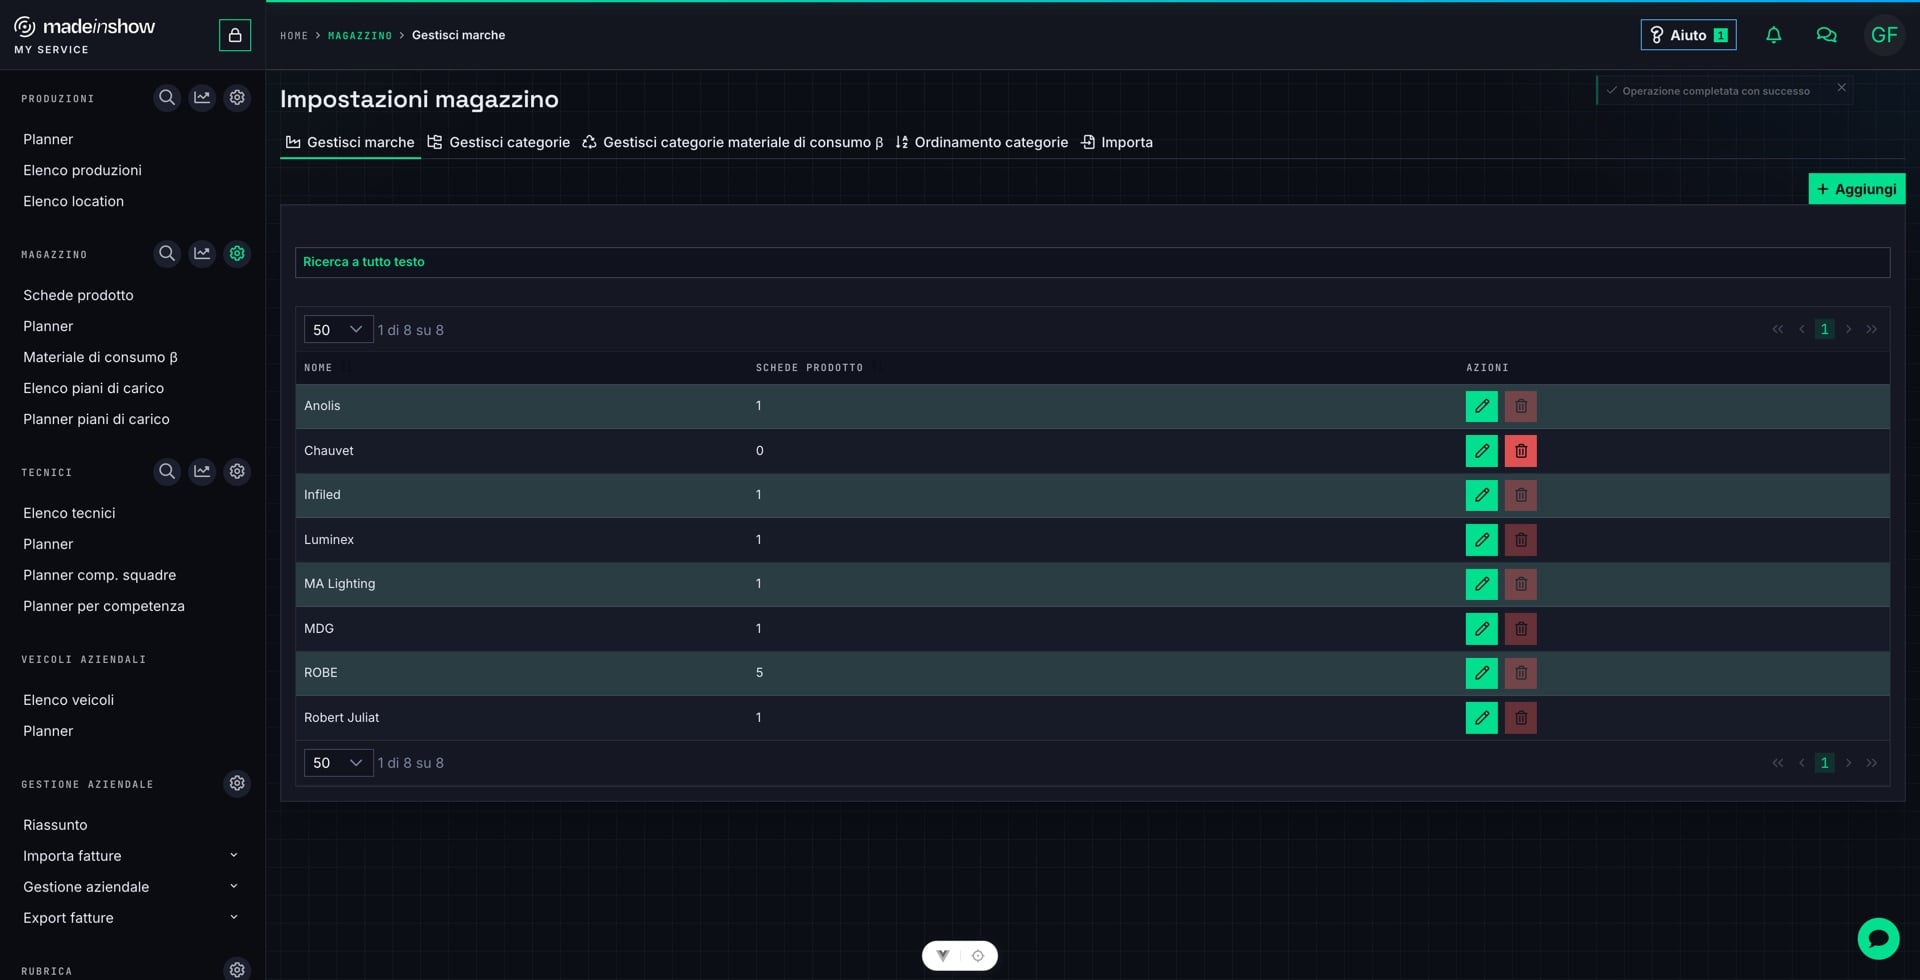The width and height of the screenshot is (1920, 980).
Task: Open the Magazzino settings gear
Action: click(237, 254)
